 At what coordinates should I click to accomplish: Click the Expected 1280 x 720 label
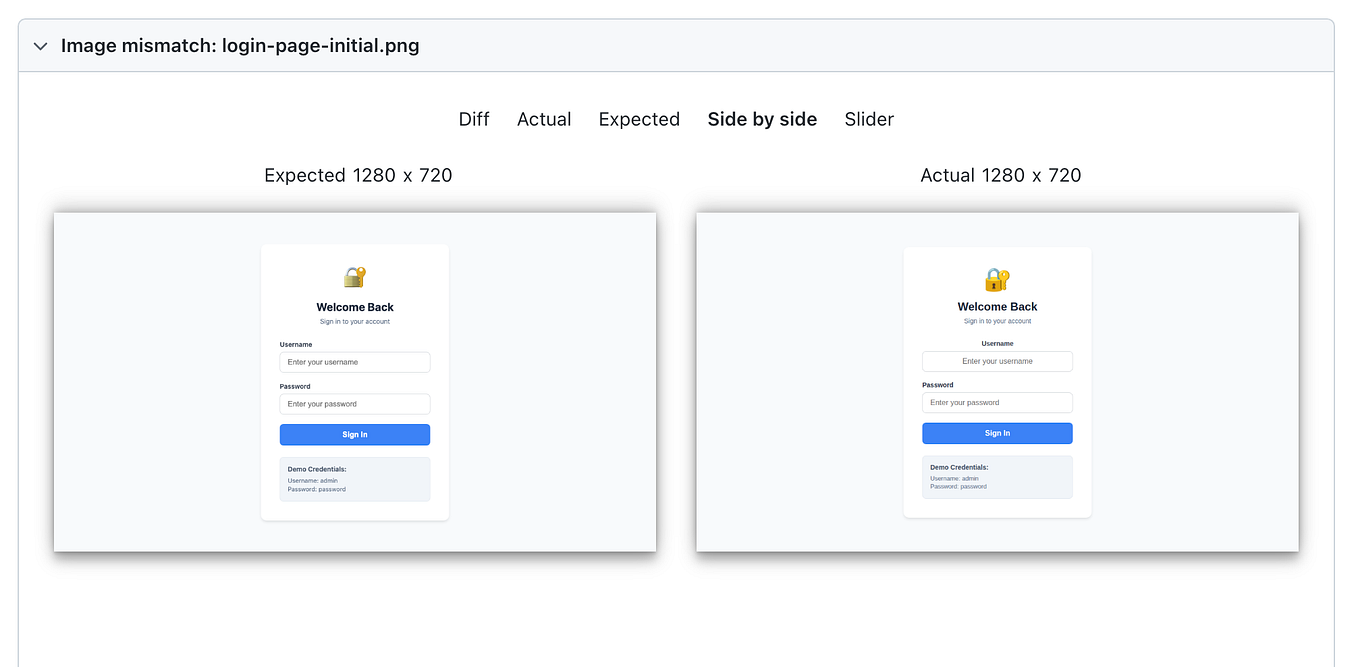click(x=358, y=175)
